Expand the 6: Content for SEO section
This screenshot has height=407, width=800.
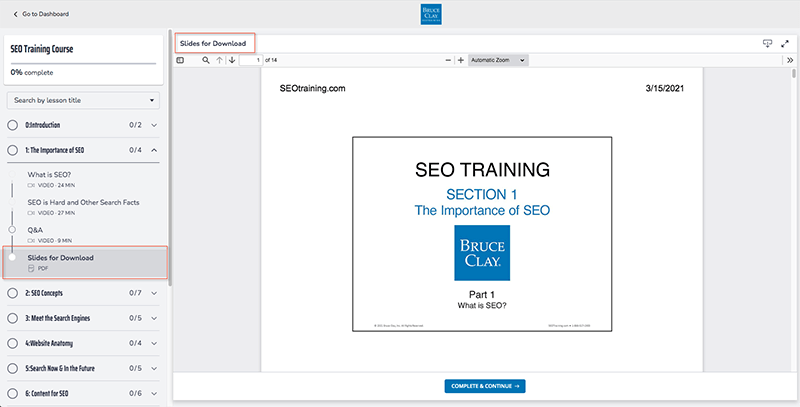154,394
